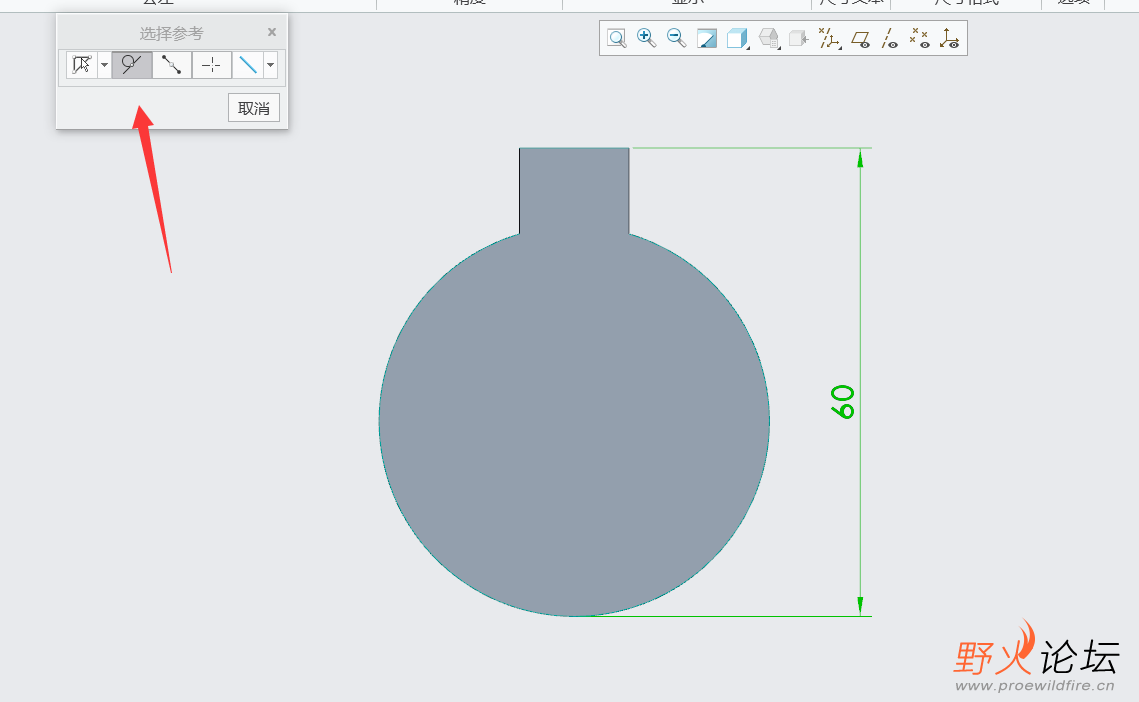Toggle datum plane display visibility

[x=860, y=39]
